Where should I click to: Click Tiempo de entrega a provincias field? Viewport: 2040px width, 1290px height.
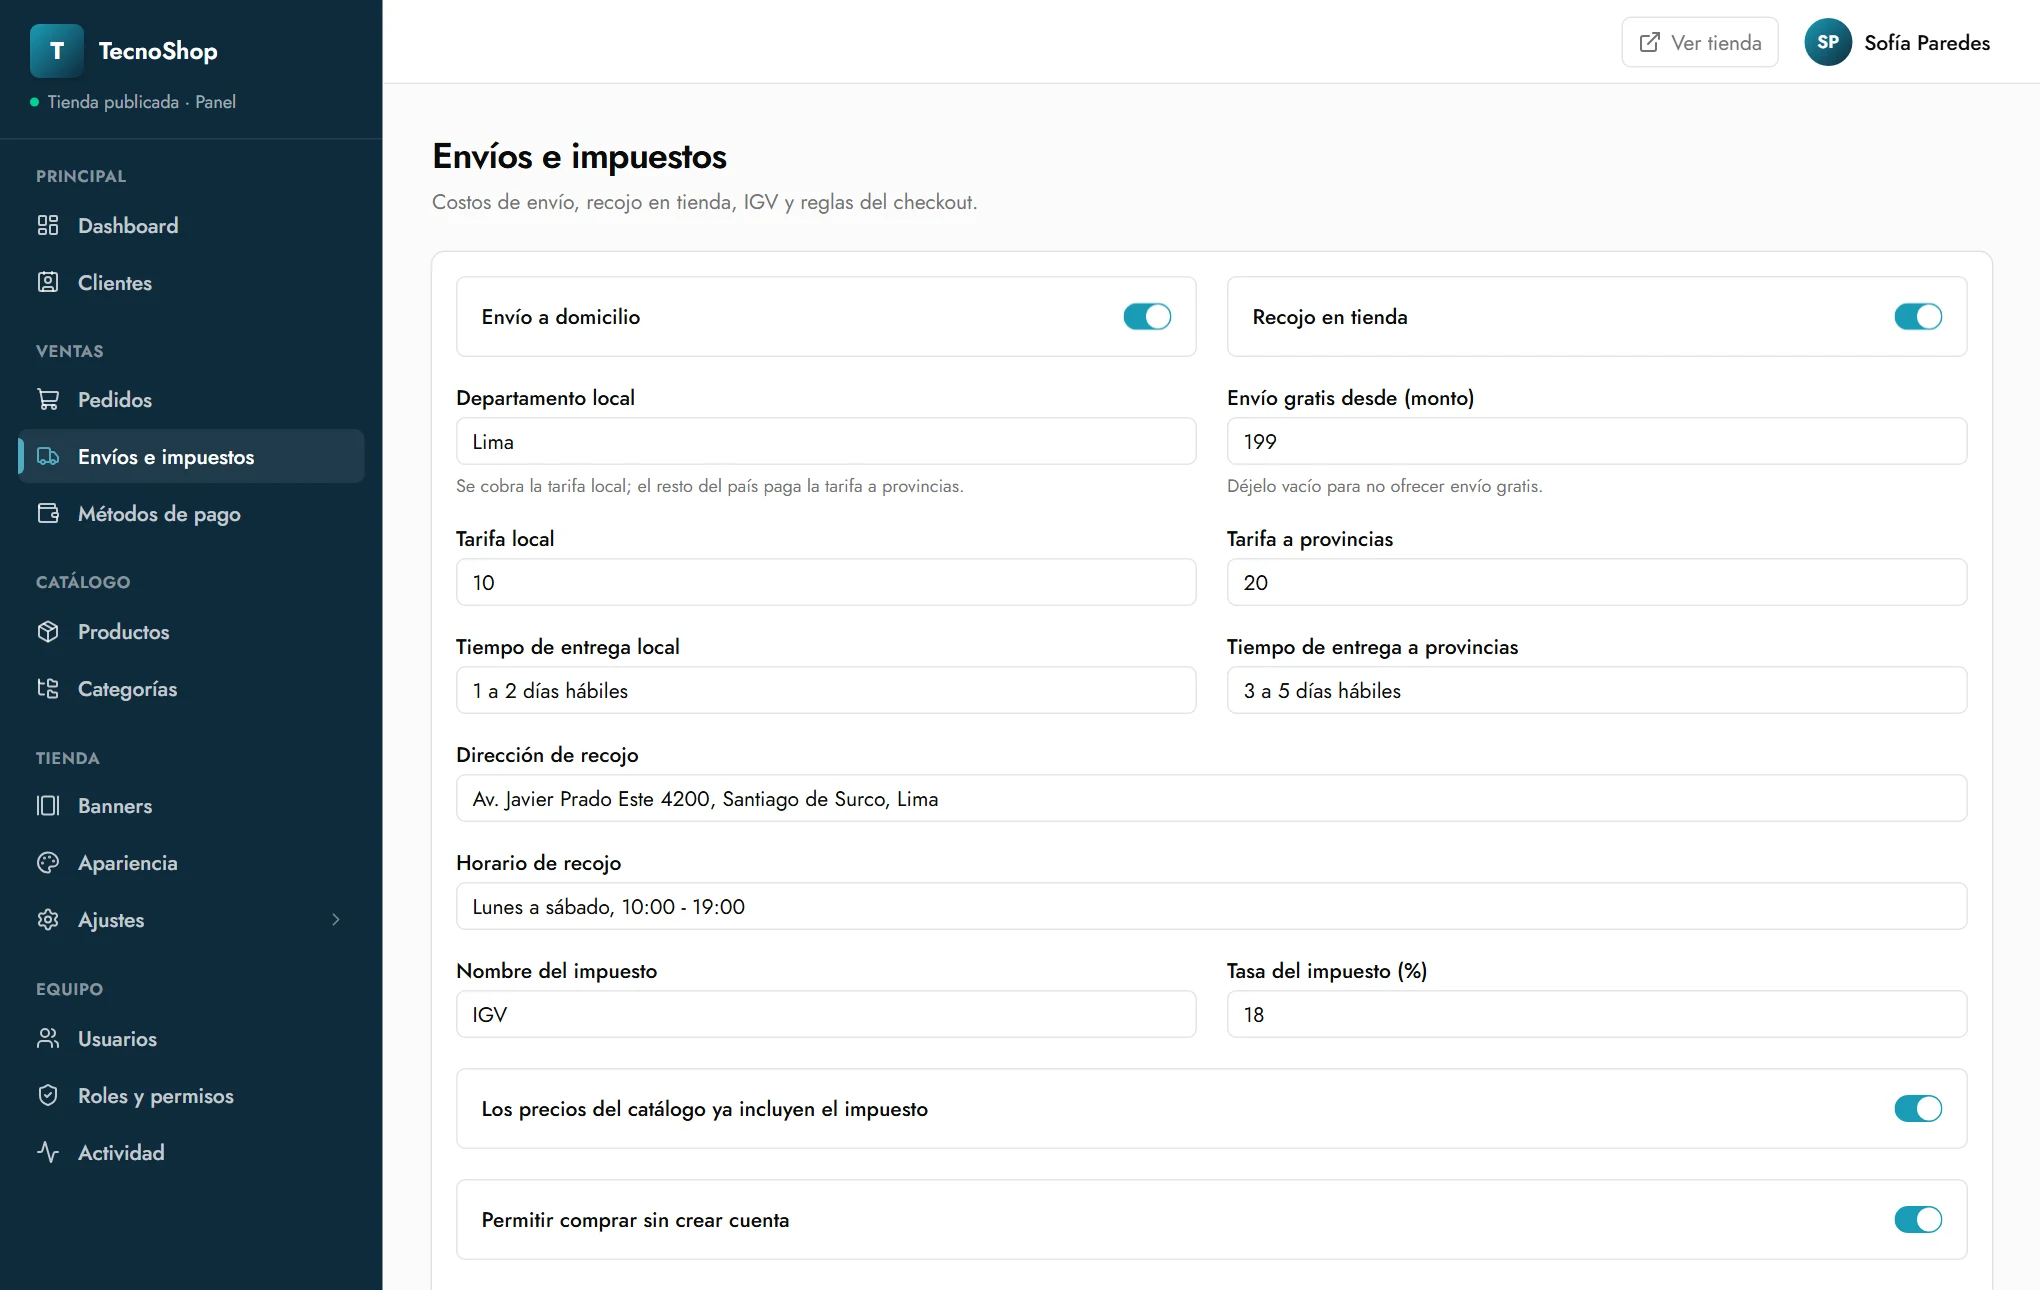pos(1597,690)
